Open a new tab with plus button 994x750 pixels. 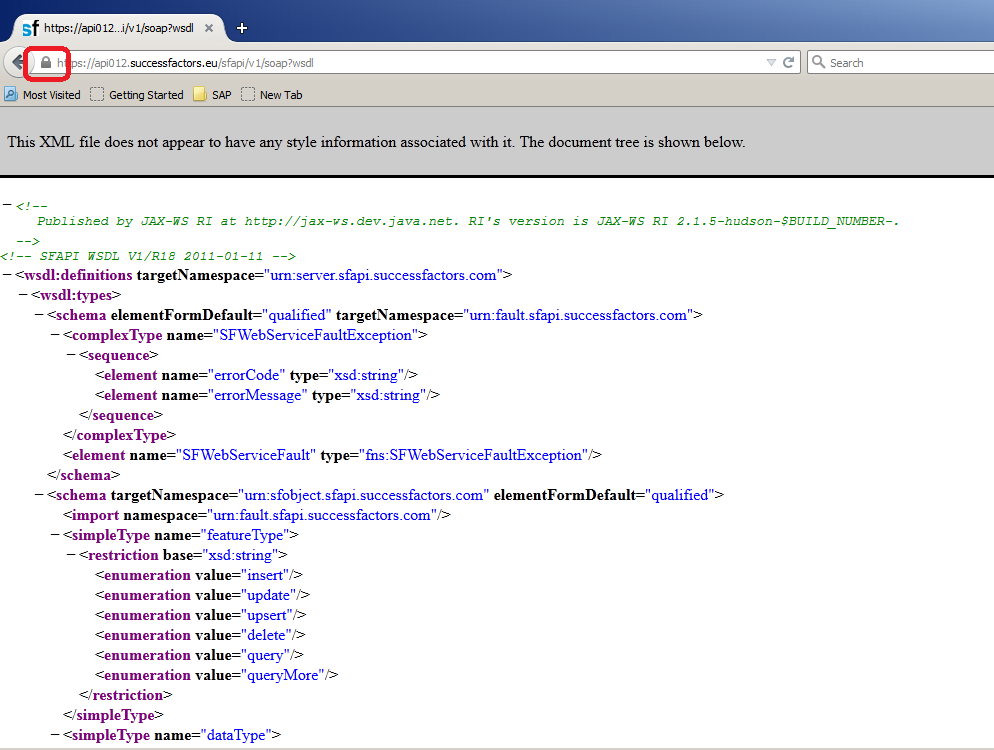tap(241, 28)
